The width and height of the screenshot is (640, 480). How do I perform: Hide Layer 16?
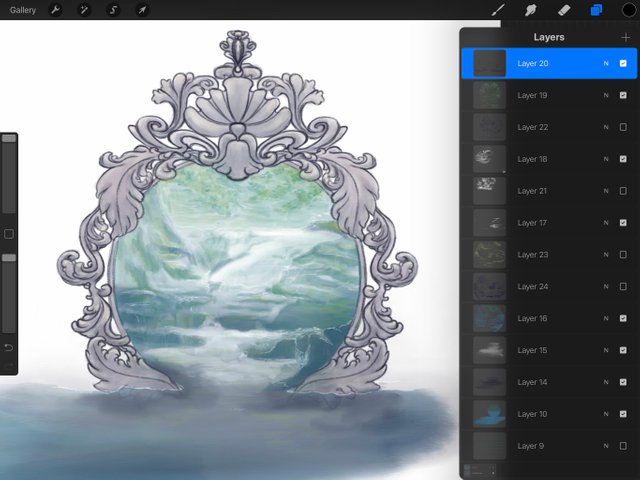click(x=623, y=318)
